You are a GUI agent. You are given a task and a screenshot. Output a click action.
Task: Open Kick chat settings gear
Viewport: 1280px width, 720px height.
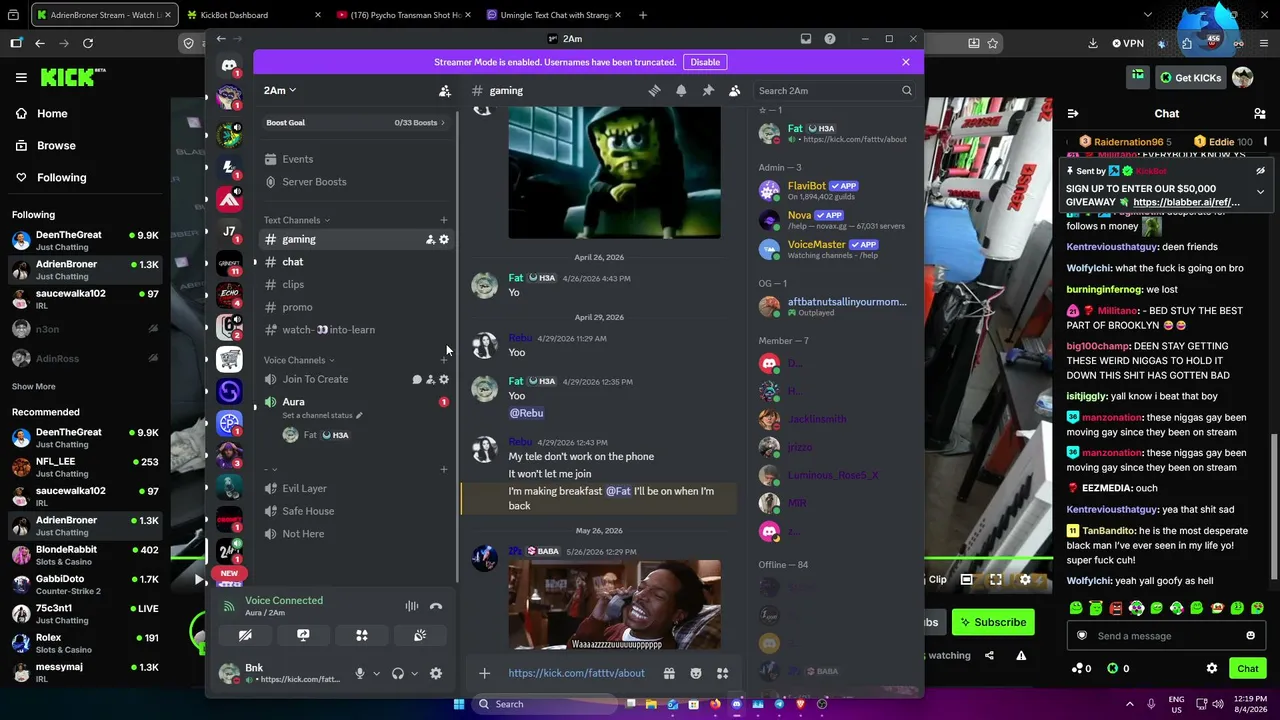(1212, 669)
